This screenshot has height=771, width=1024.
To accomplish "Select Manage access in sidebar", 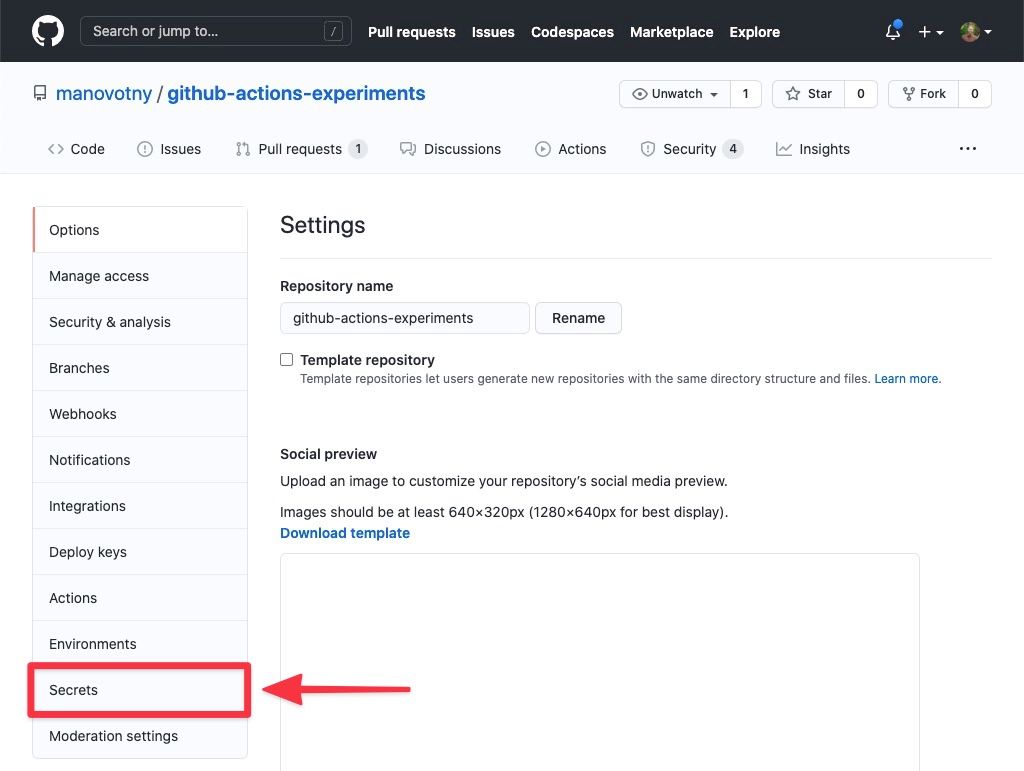I will pos(140,276).
